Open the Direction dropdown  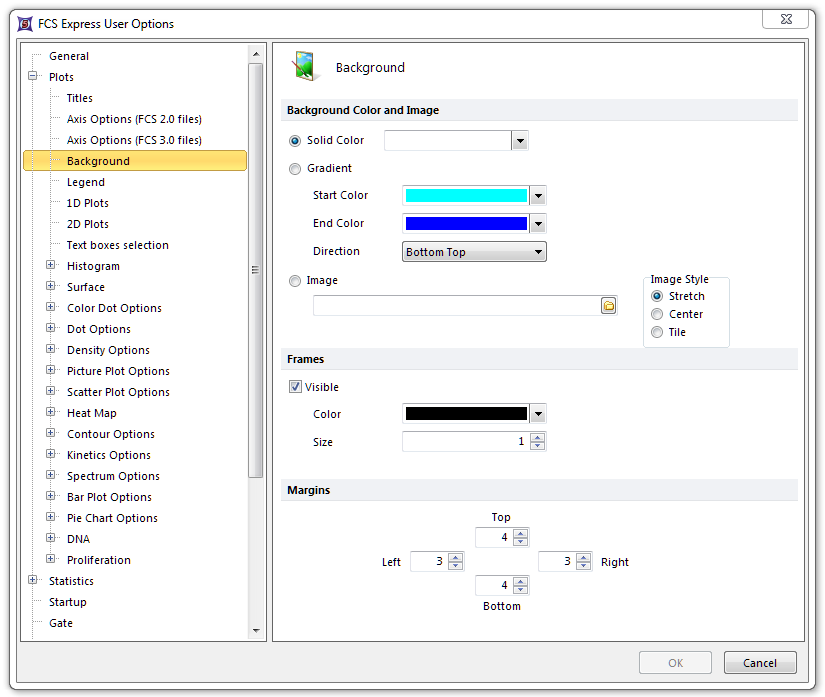point(538,252)
